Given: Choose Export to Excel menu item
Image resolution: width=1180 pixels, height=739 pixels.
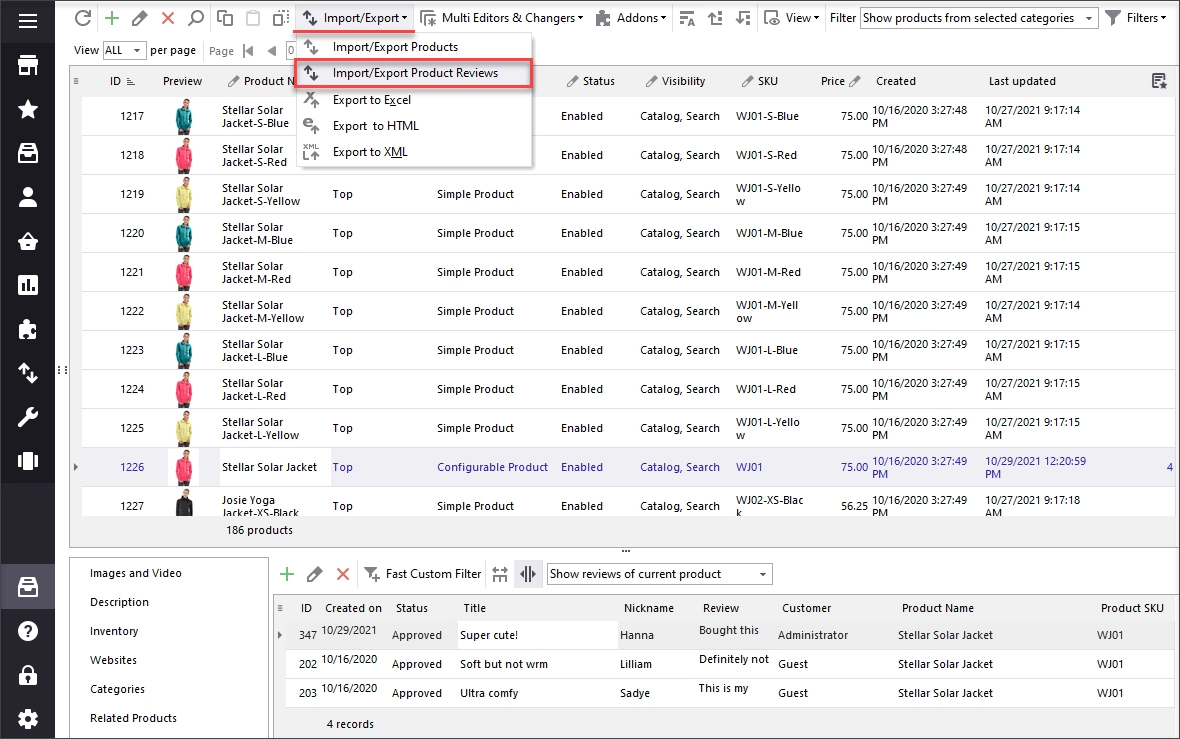Looking at the screenshot, I should [415, 99].
